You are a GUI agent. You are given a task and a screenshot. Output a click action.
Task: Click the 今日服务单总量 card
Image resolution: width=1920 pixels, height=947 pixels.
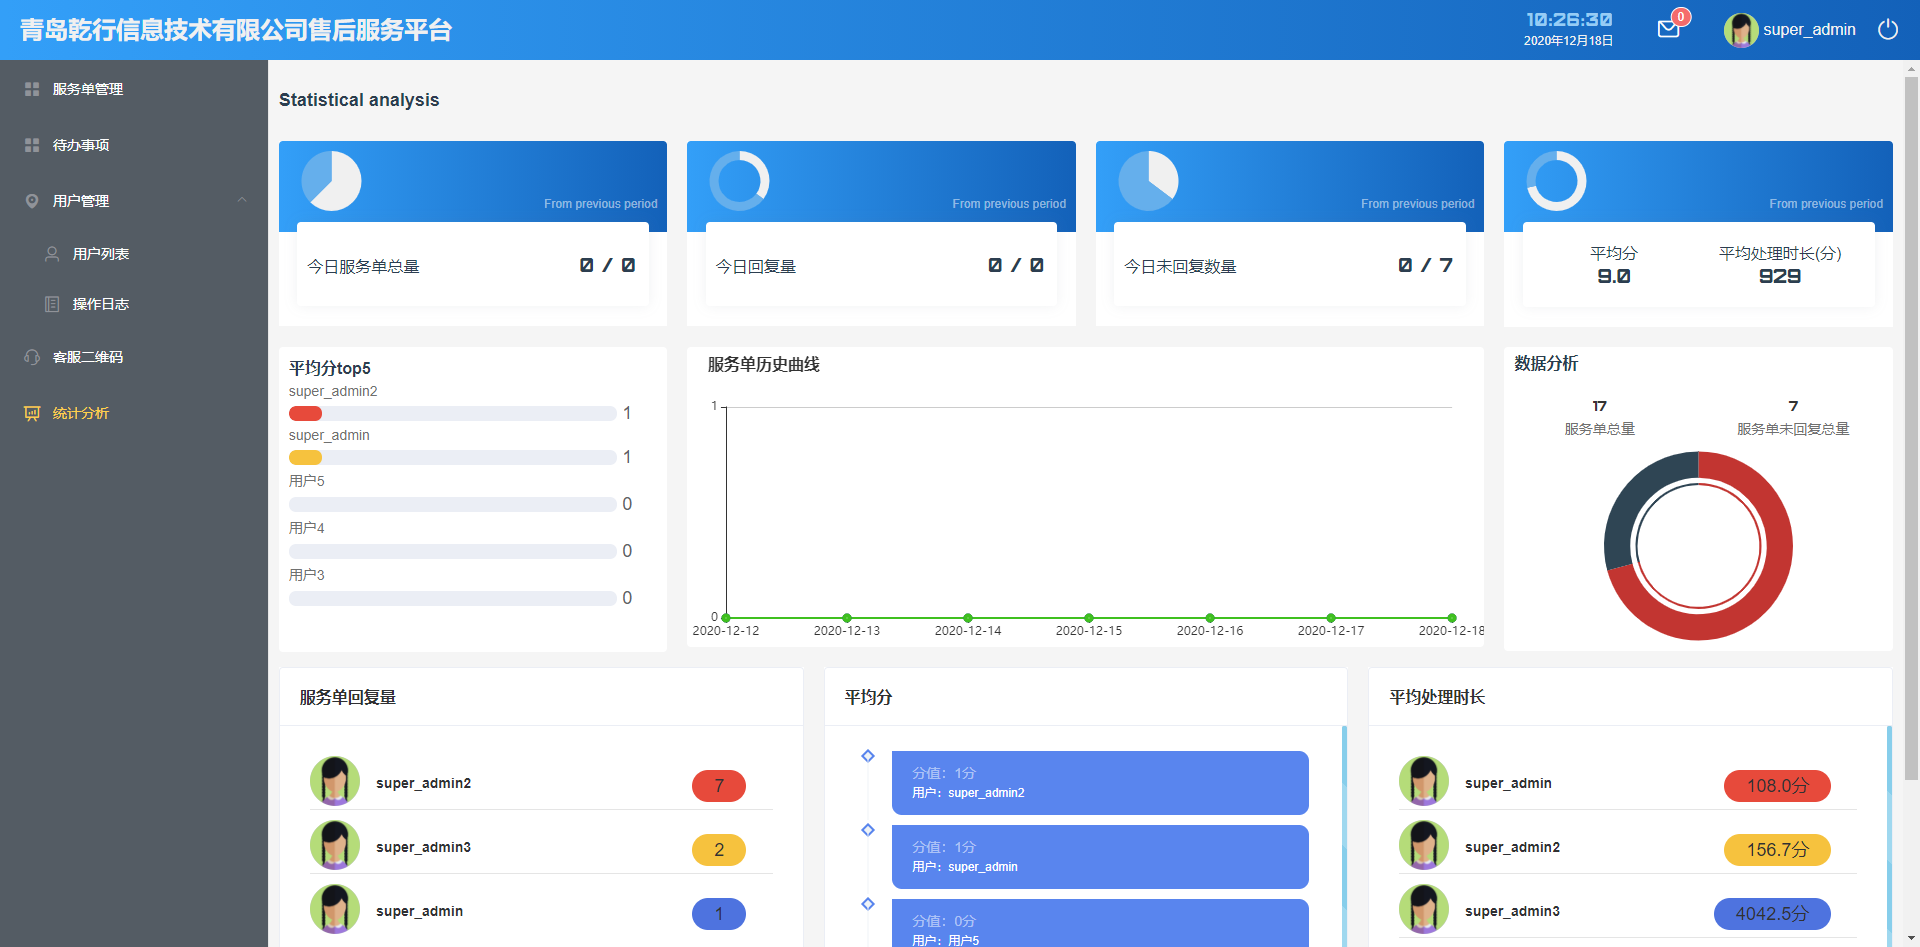[472, 265]
